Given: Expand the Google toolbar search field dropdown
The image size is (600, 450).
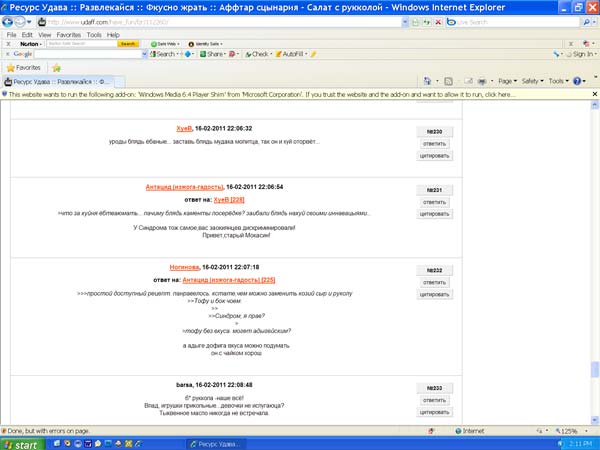Looking at the screenshot, I should coord(145,54).
